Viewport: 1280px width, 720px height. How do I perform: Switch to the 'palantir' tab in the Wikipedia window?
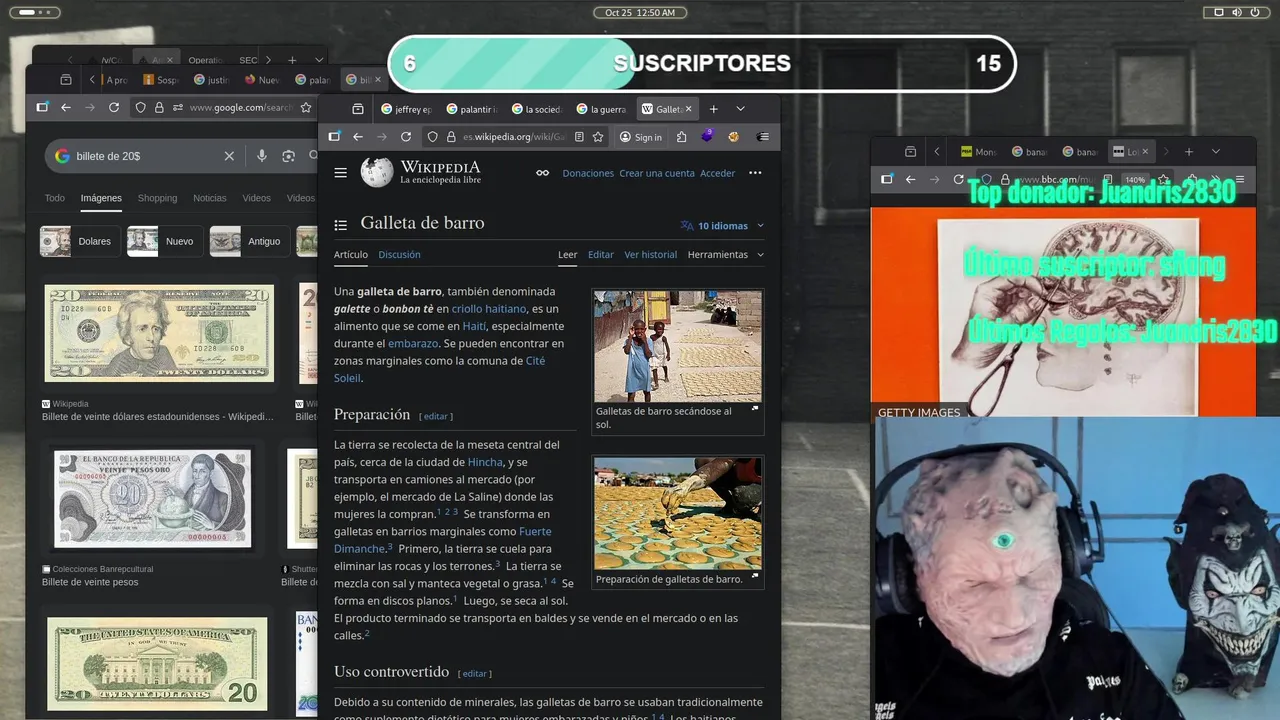point(471,109)
